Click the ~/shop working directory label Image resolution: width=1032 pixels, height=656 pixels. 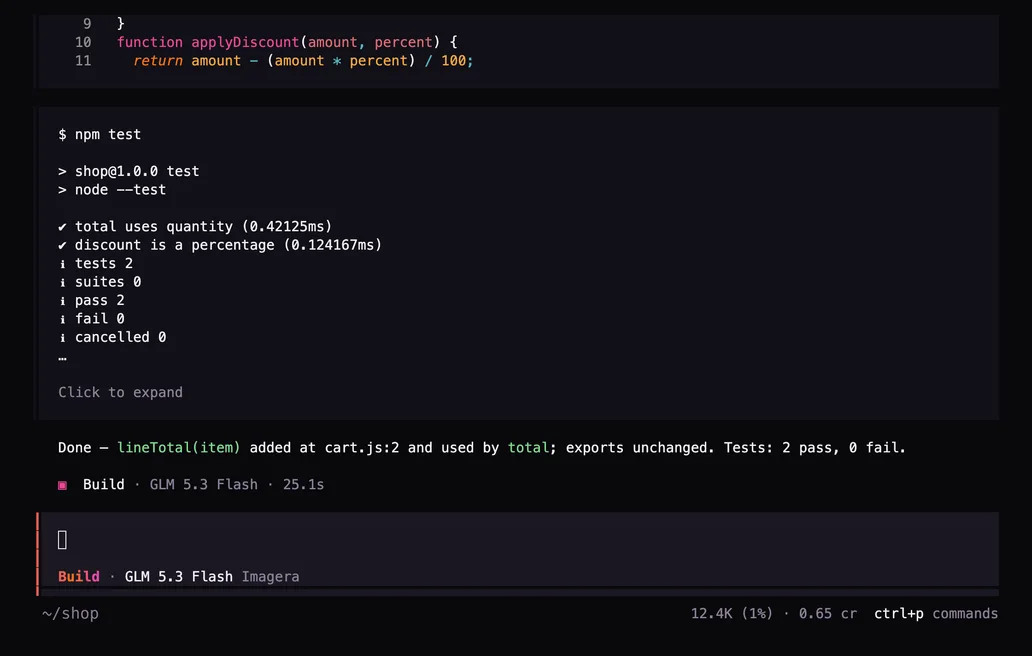click(x=70, y=613)
